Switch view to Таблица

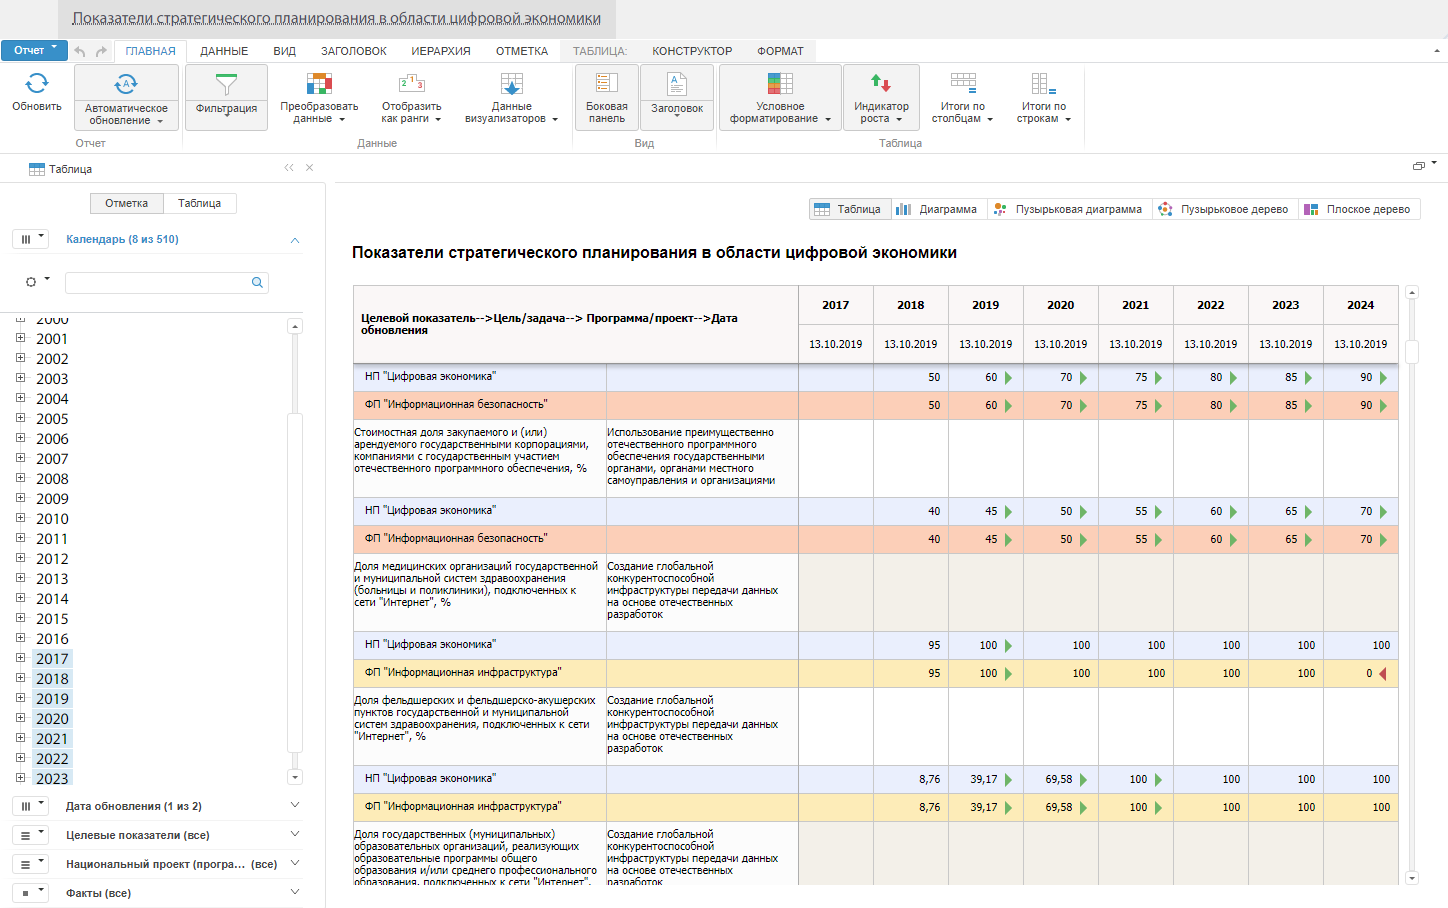(849, 209)
